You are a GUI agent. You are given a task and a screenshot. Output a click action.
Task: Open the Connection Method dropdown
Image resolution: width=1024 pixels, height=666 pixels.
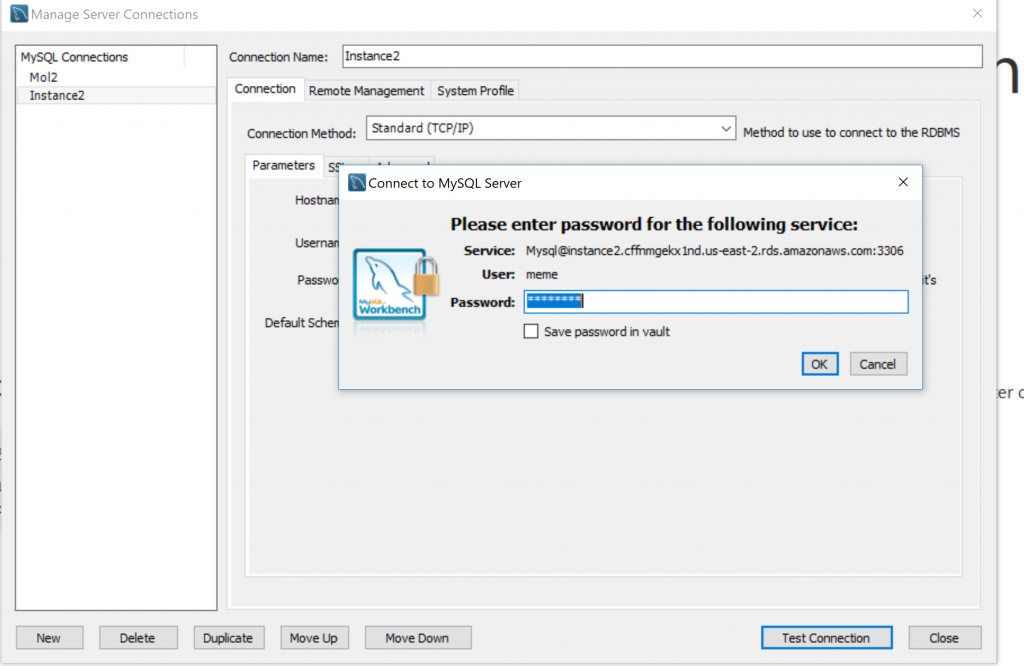[x=551, y=128]
